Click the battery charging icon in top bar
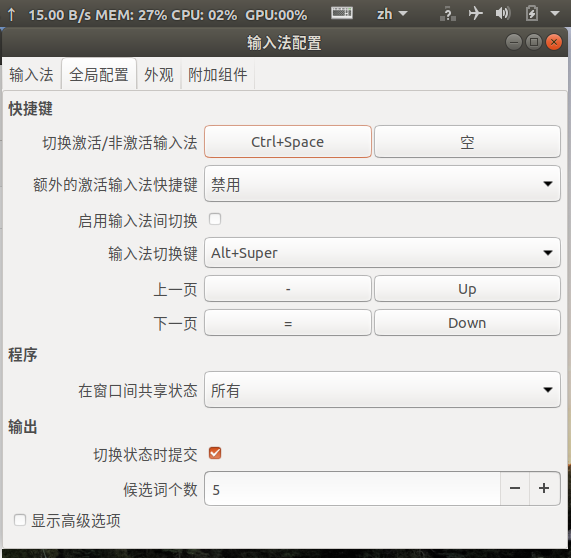The width and height of the screenshot is (571, 558). coord(532,14)
